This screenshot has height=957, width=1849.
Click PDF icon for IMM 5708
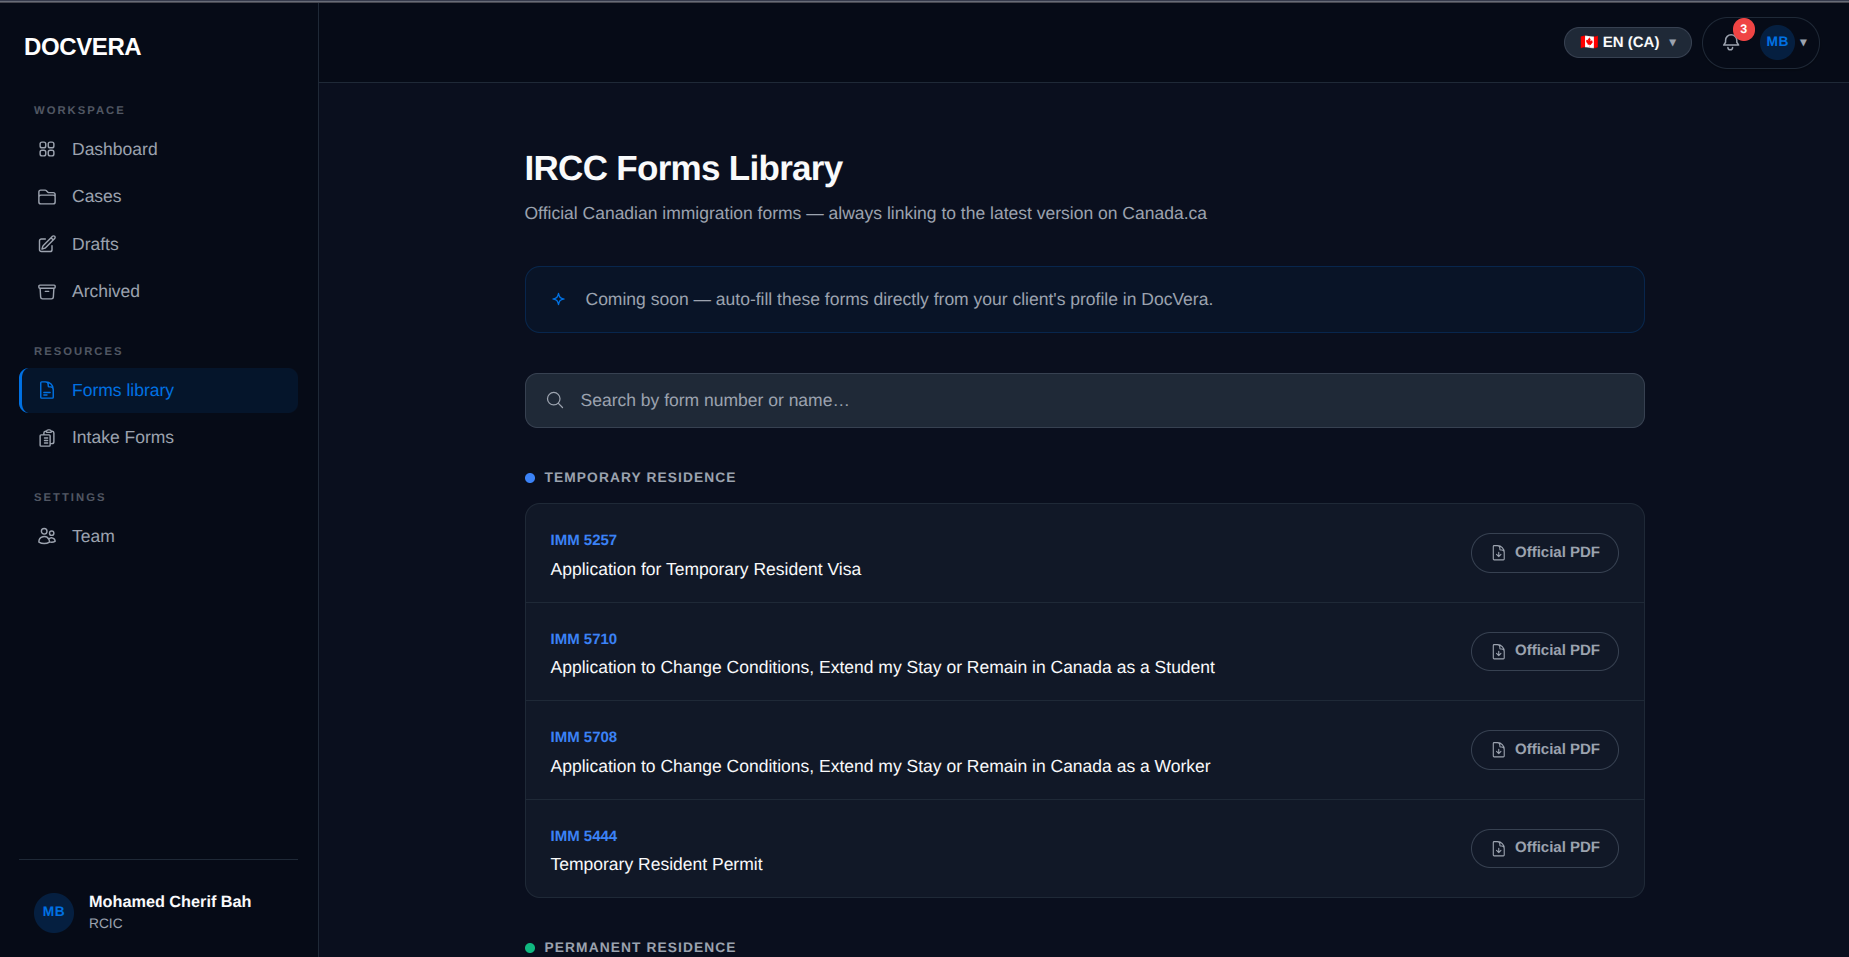[x=1498, y=750]
